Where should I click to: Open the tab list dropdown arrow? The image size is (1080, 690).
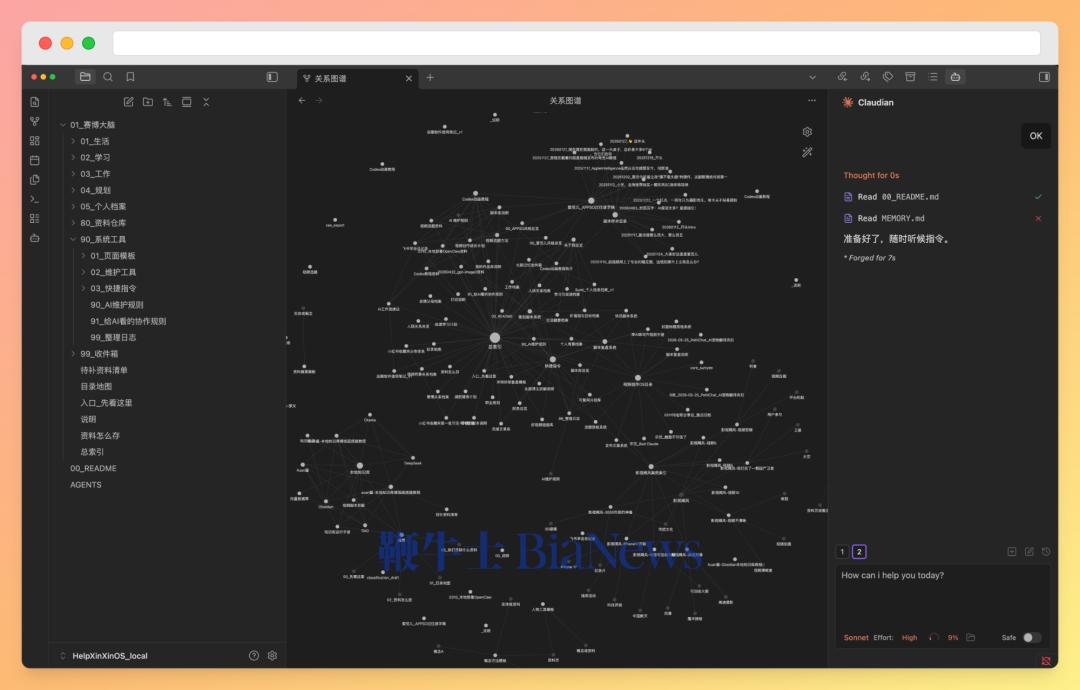(x=812, y=78)
